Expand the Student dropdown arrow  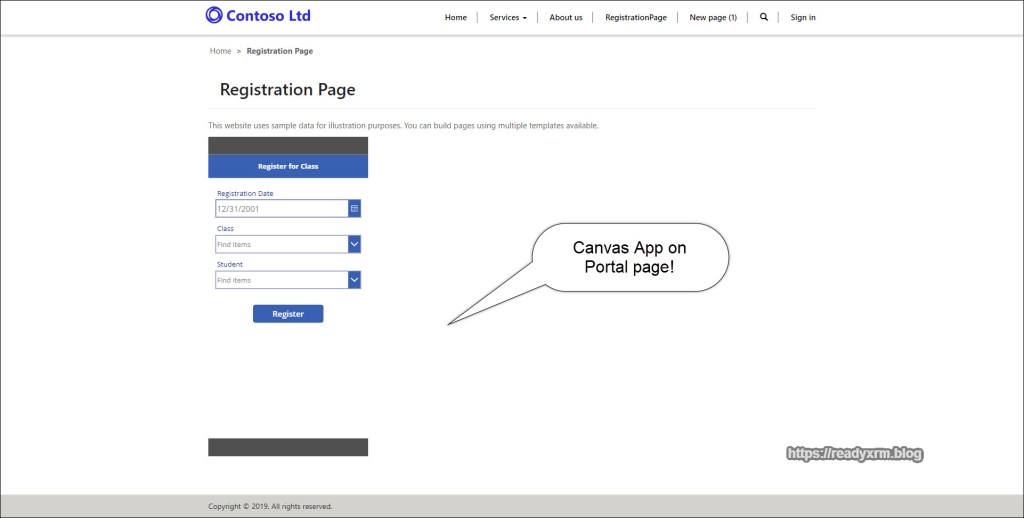(x=354, y=280)
